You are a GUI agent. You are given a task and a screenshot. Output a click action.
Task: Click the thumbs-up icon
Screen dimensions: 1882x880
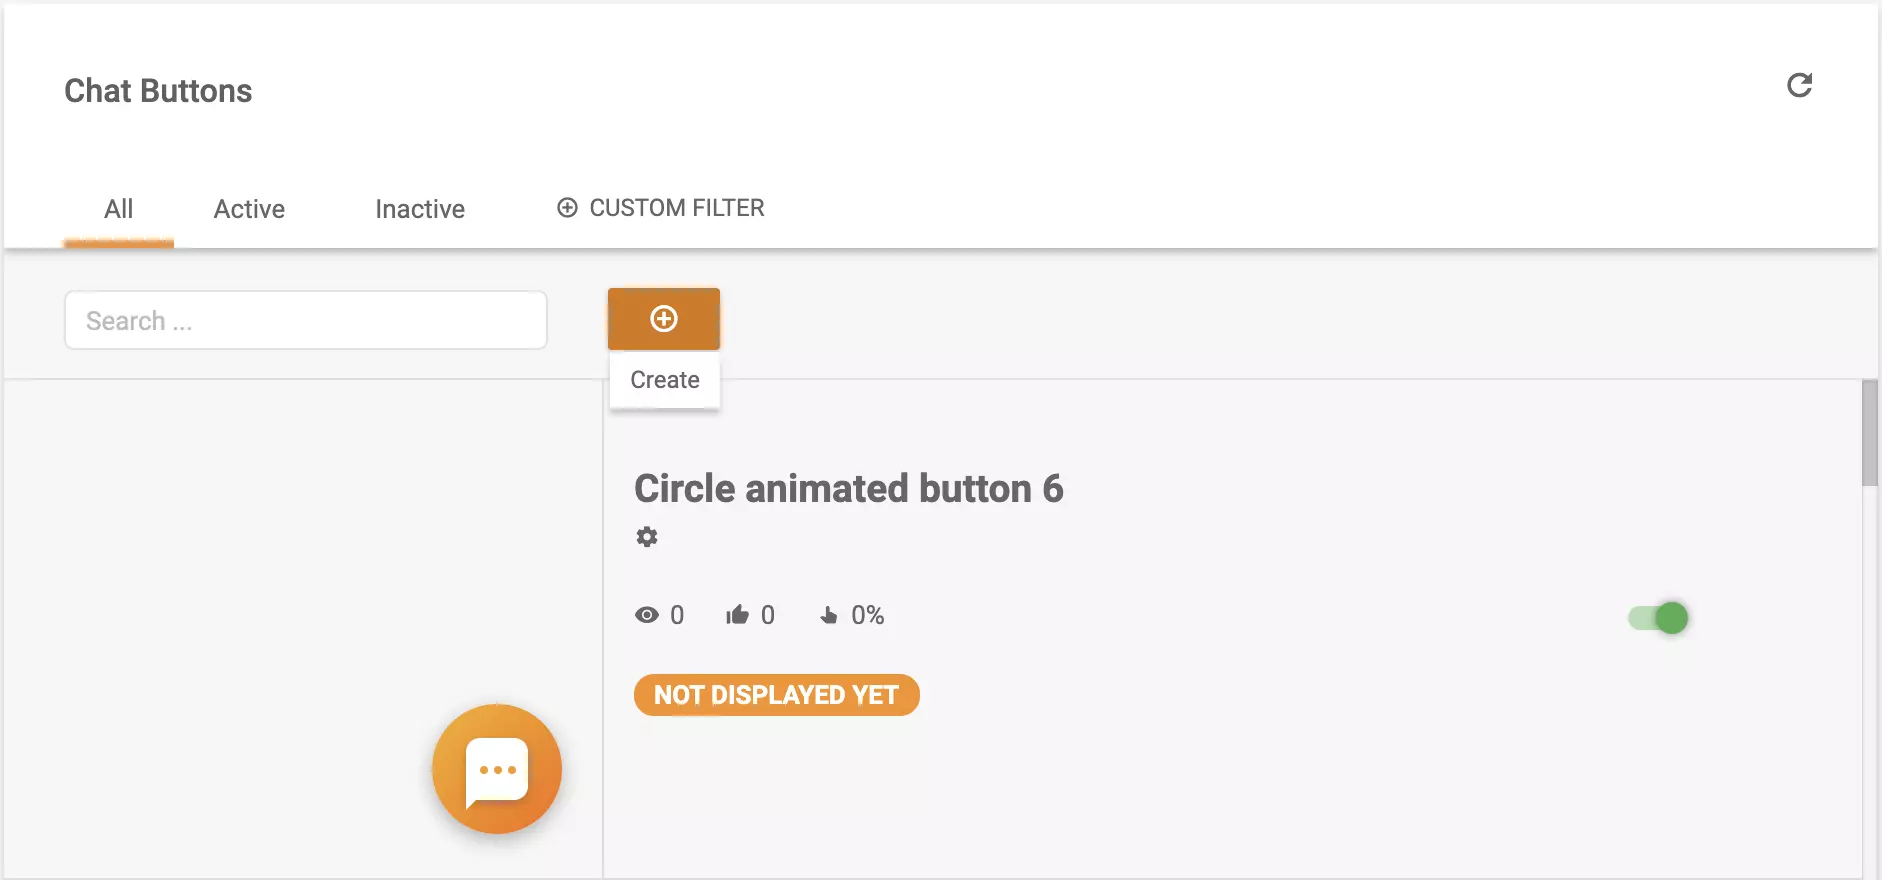coord(737,615)
